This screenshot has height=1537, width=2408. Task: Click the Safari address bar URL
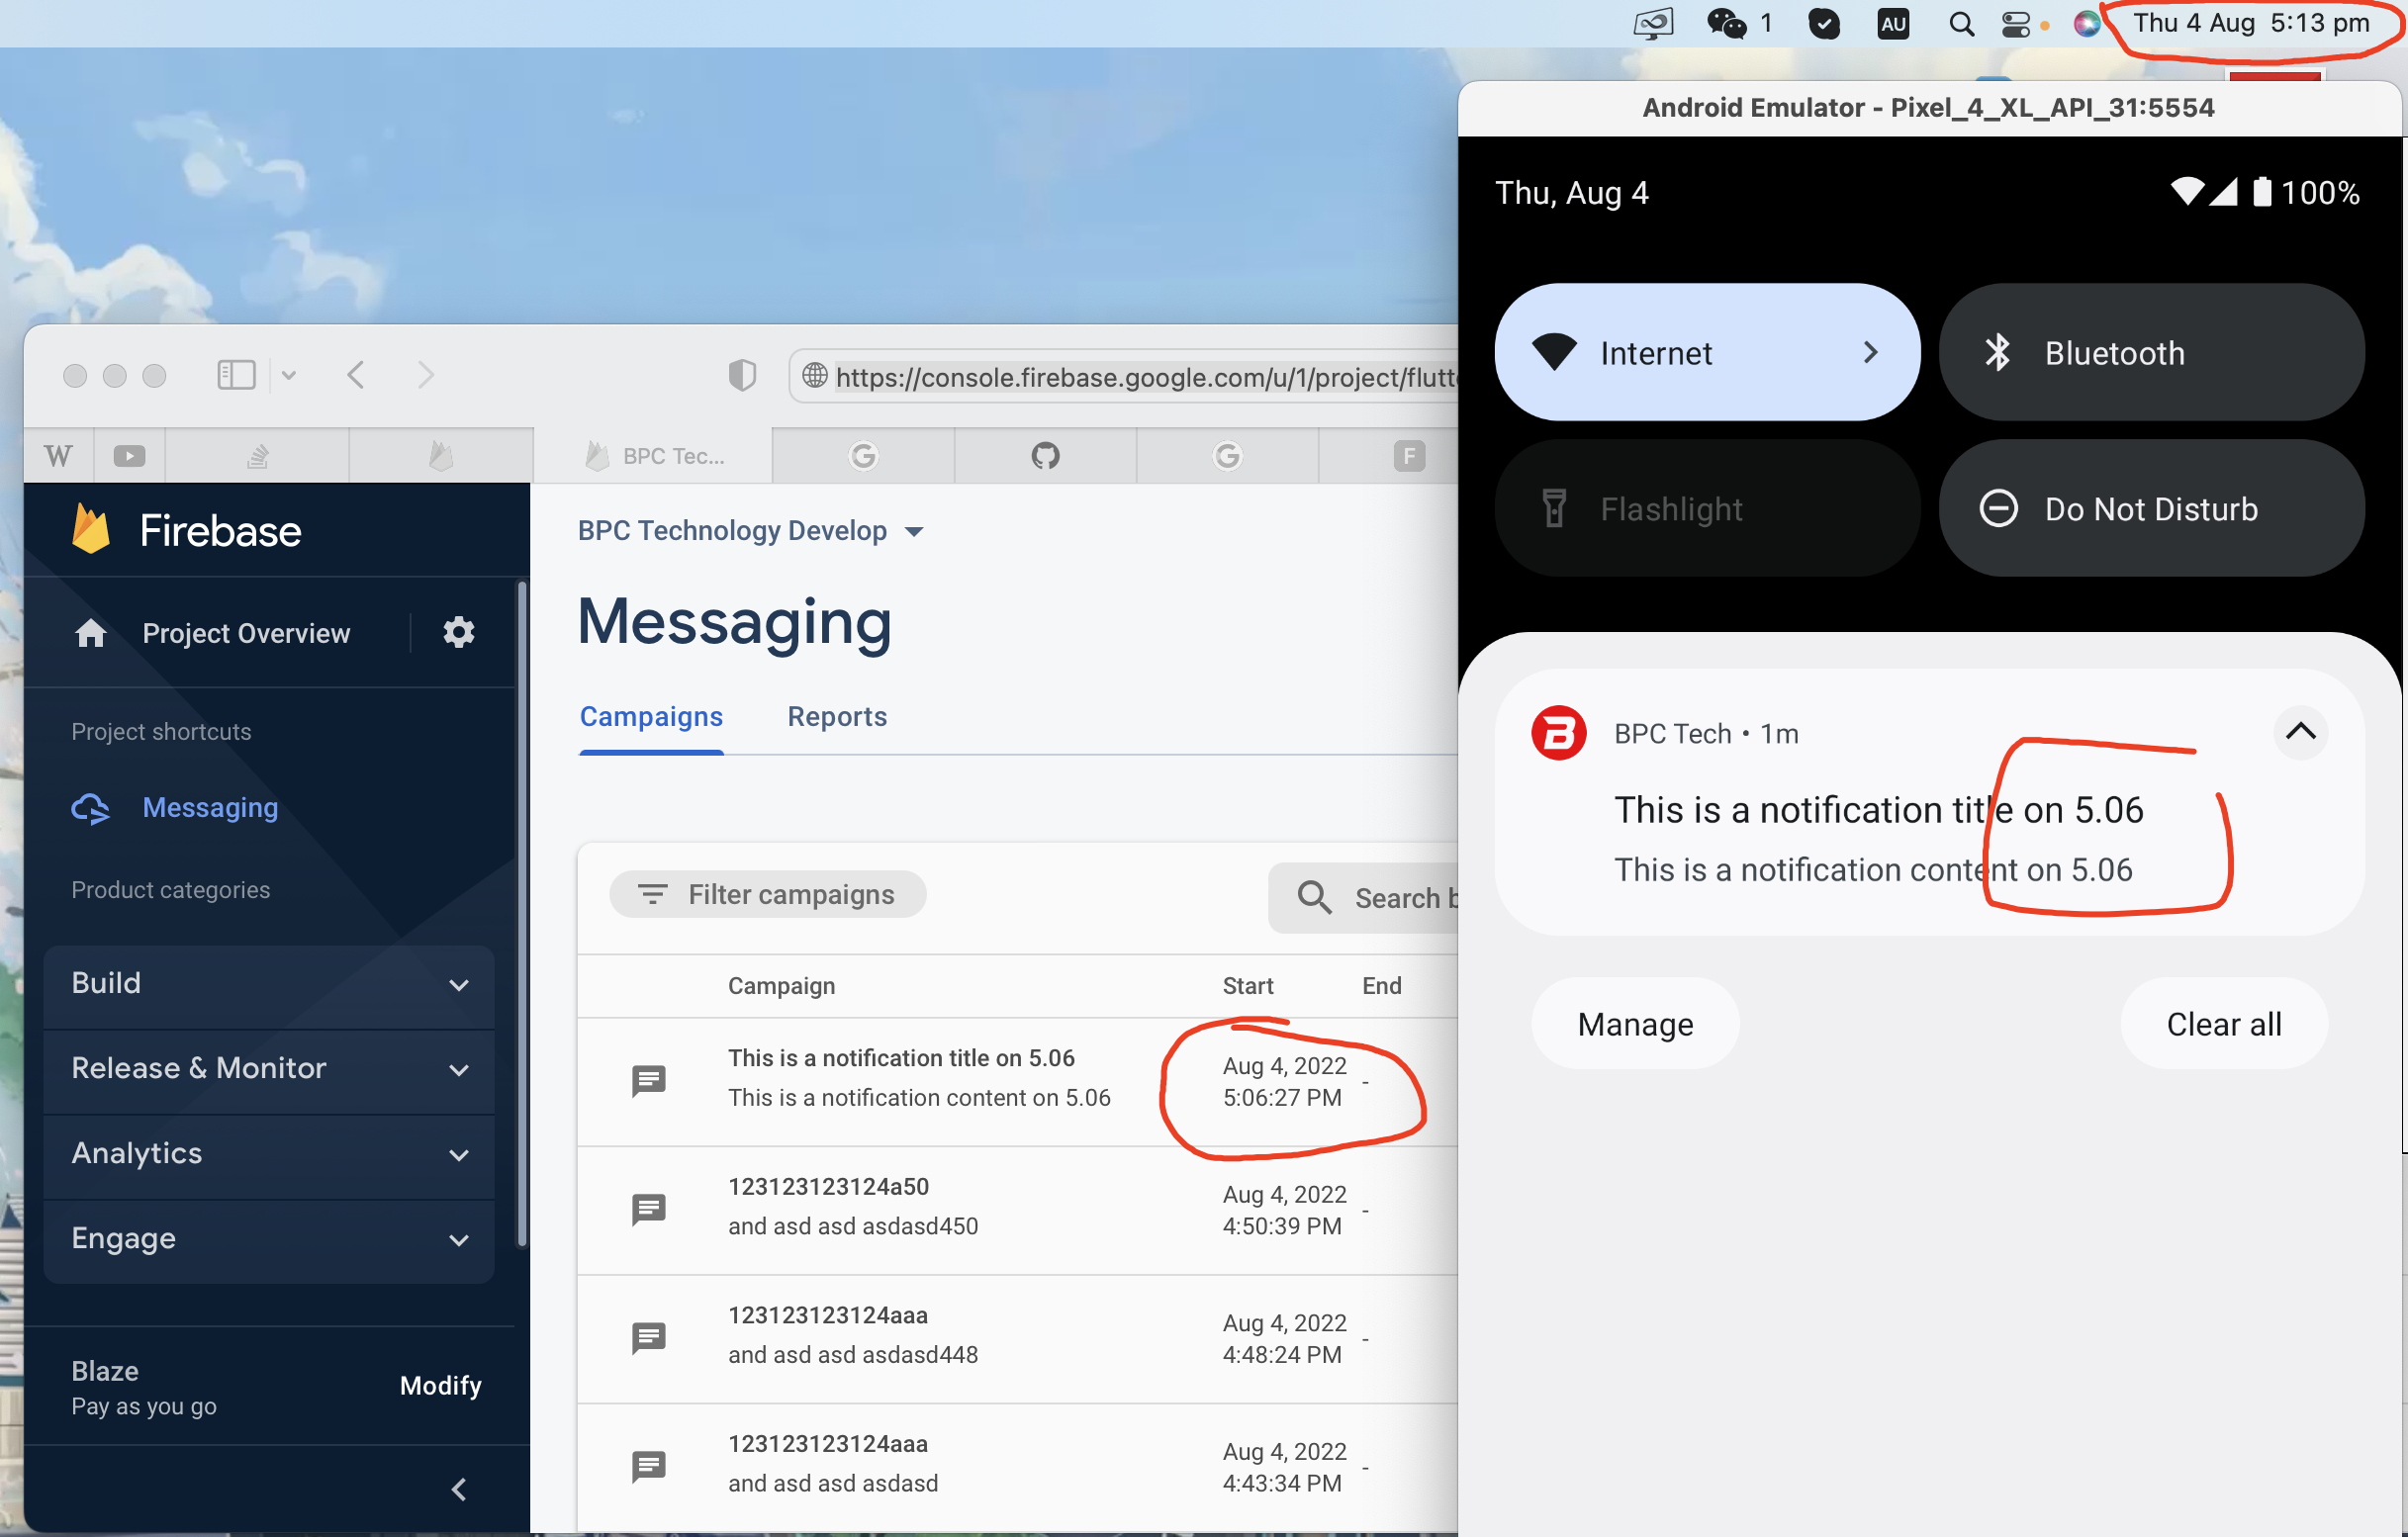pos(1146,377)
